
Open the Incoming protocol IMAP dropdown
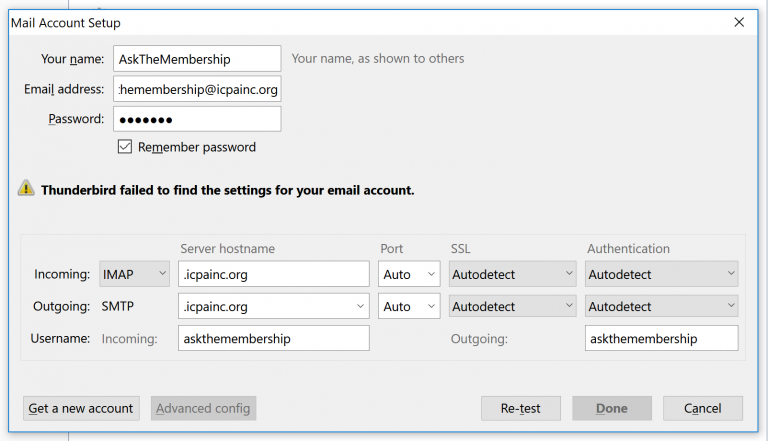(x=134, y=274)
